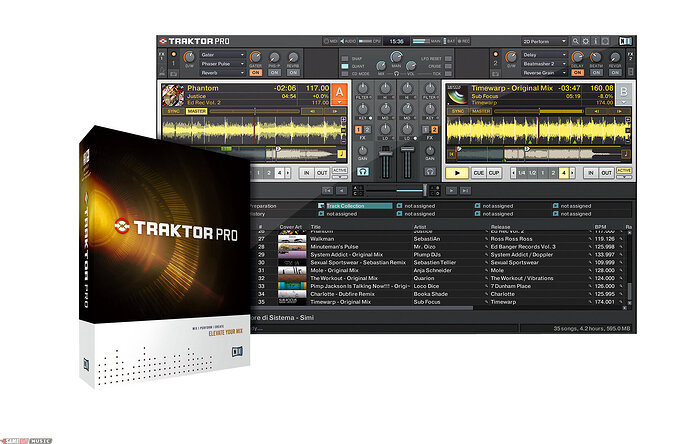Click Deck A waveform zoom-in plus icon
Image resolution: width=690 pixels, height=444 pixels.
tap(344, 119)
